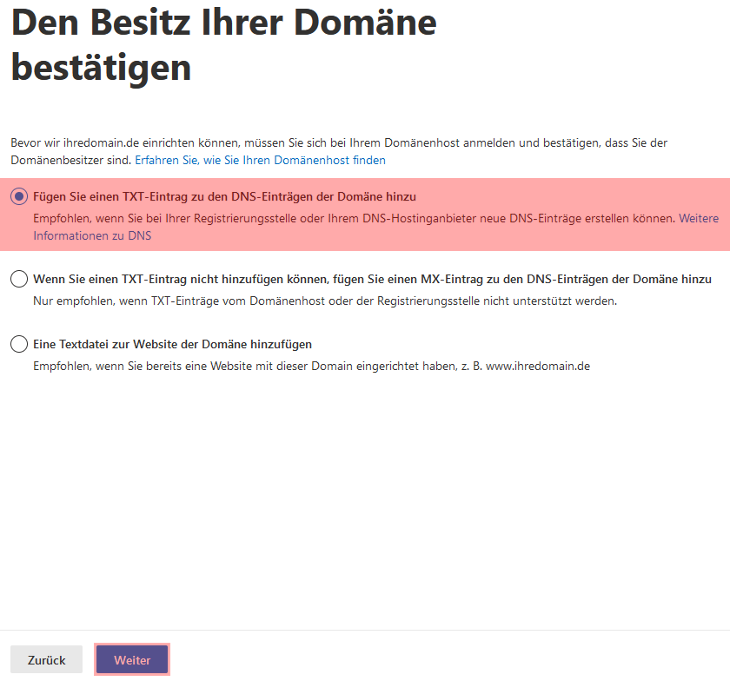Select the Textdatei zur Website radio option

point(19,344)
